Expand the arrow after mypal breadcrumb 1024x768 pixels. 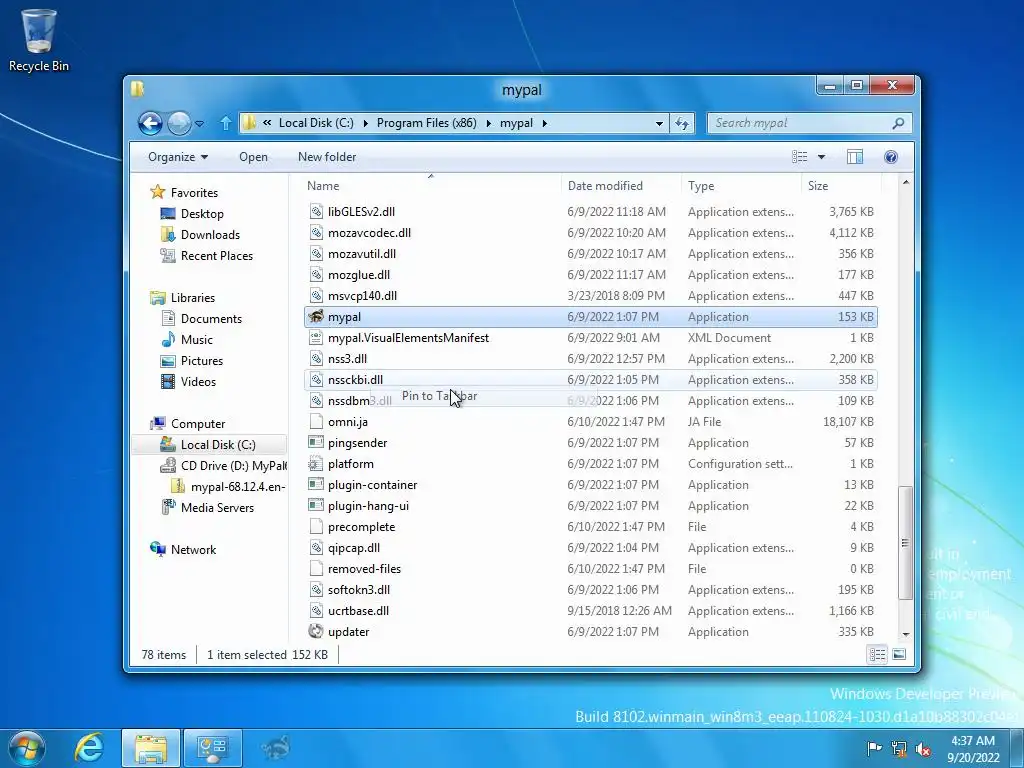[544, 123]
